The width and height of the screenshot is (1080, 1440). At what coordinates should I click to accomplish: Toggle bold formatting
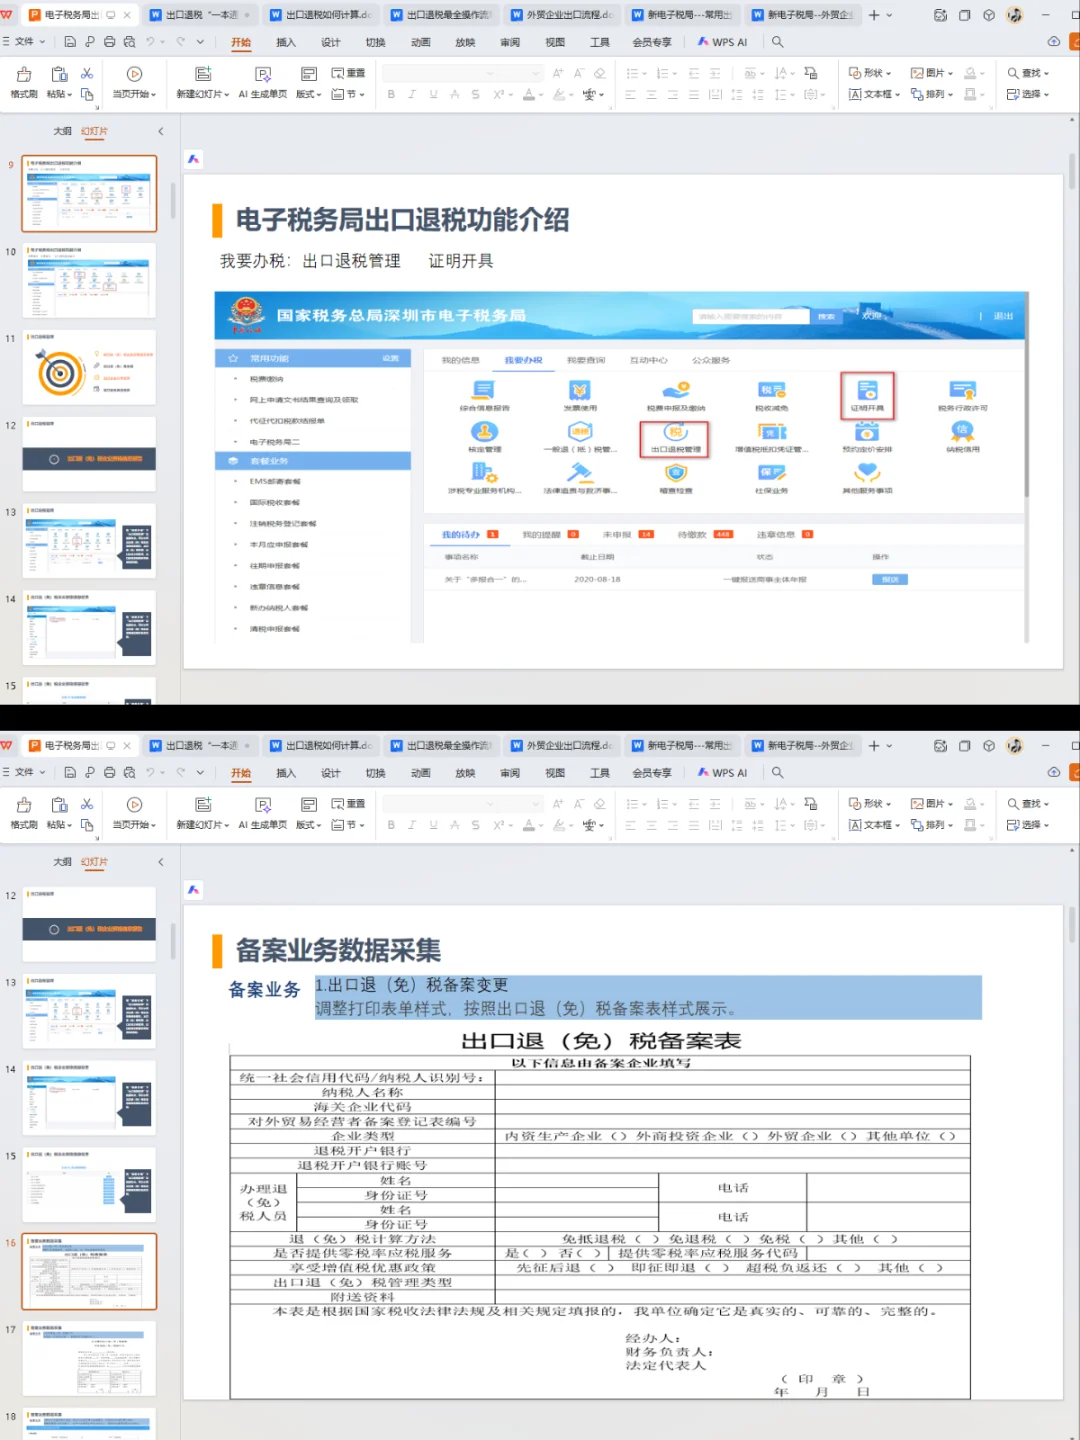coord(391,94)
